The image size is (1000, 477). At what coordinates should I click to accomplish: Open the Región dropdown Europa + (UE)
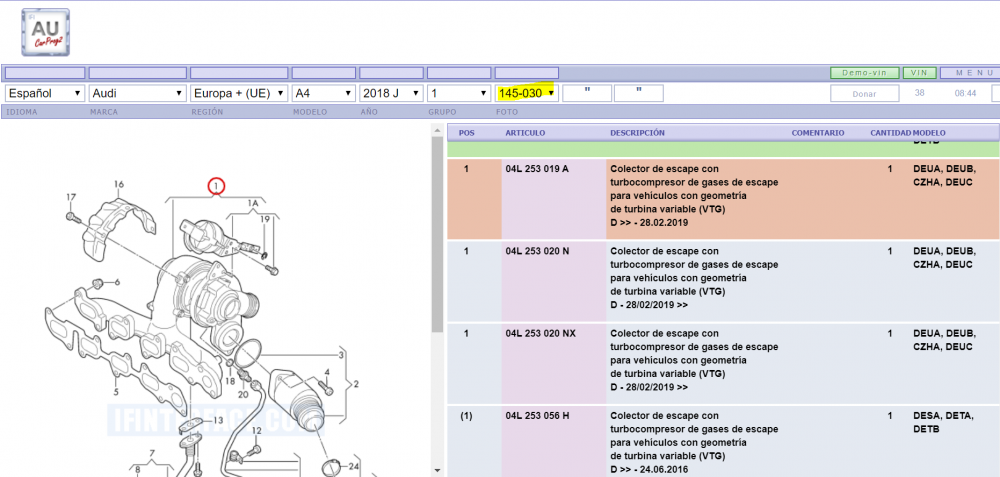239,93
